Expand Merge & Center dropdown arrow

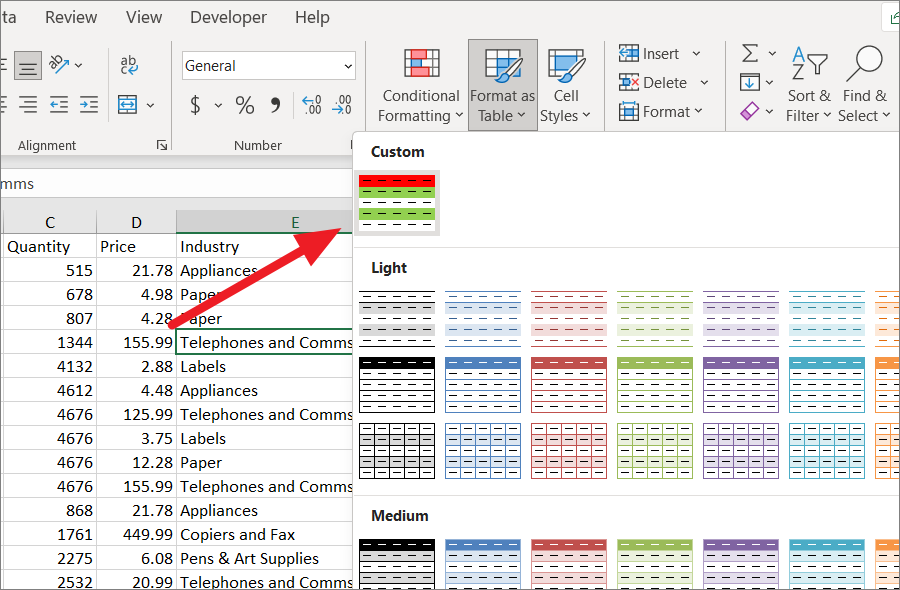[x=150, y=105]
